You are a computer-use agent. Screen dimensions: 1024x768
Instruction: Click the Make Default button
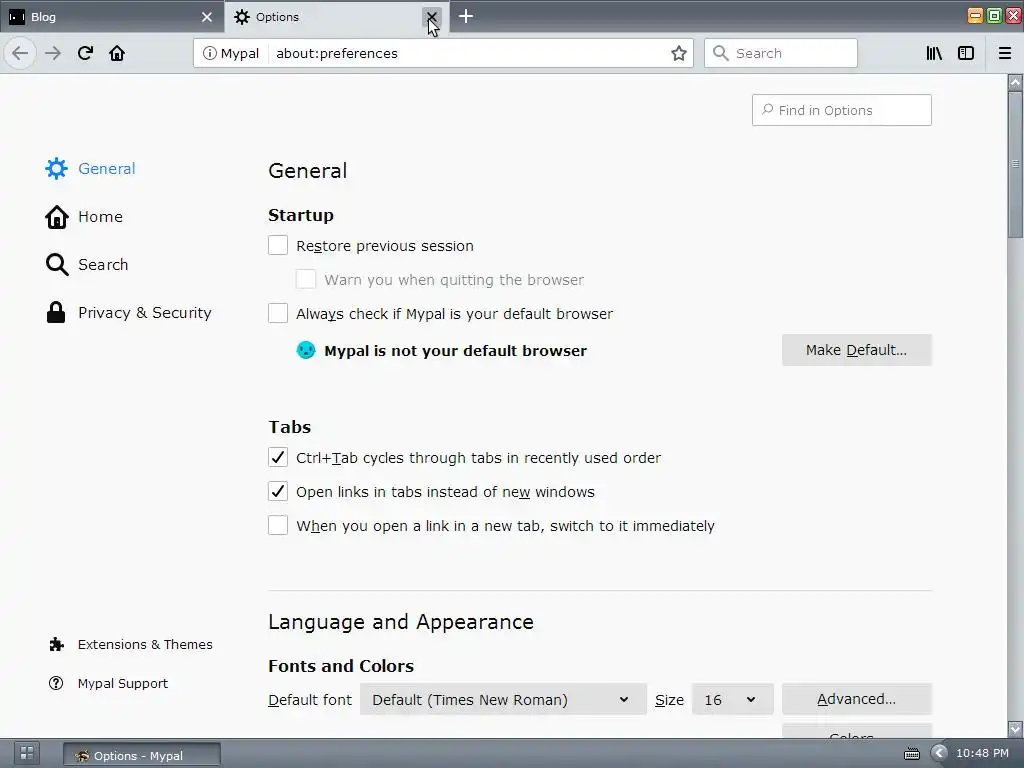857,350
